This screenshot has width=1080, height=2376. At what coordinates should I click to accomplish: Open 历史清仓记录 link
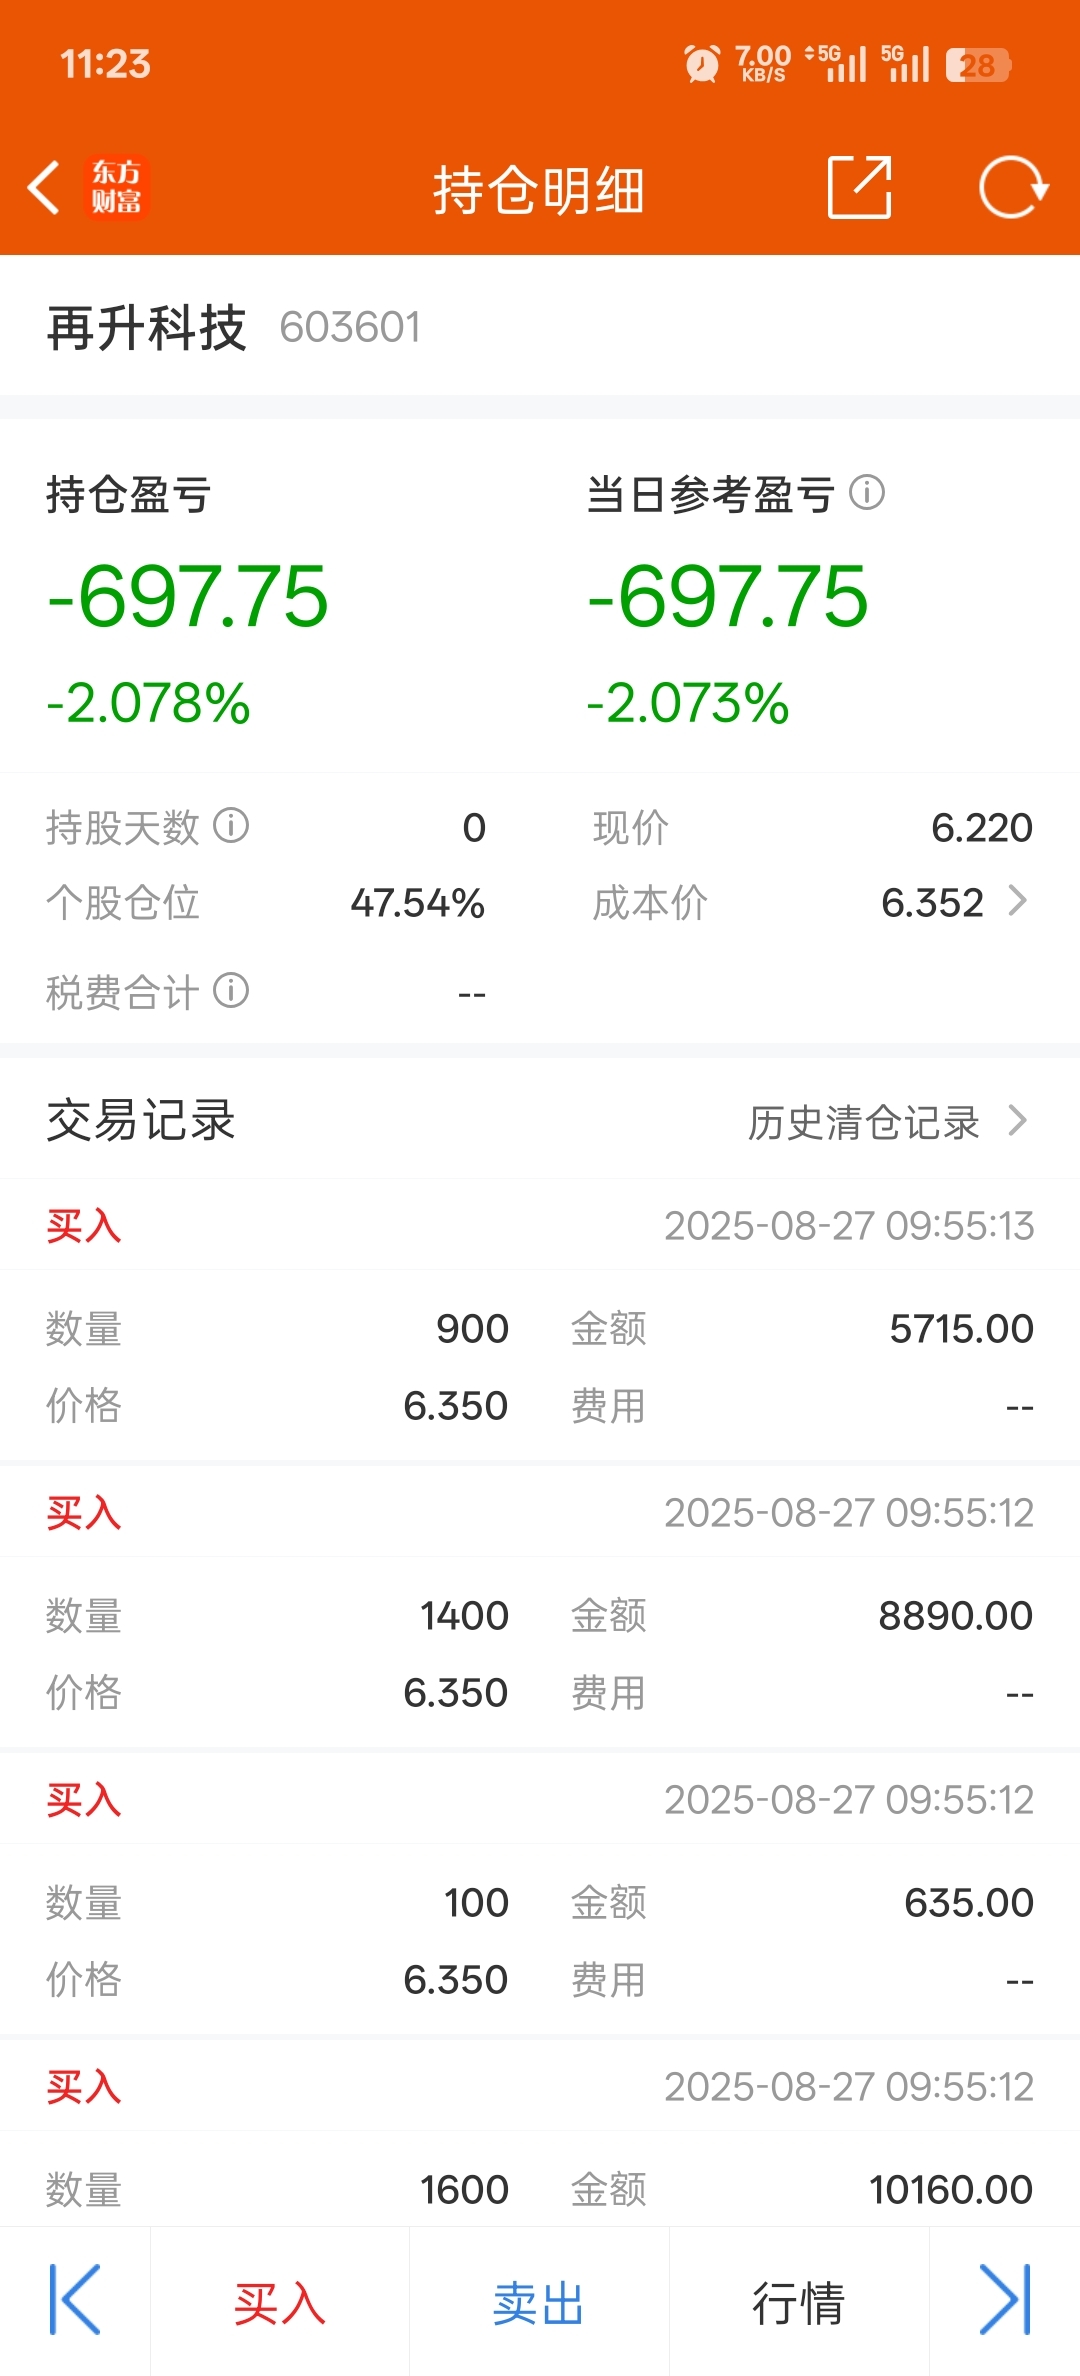(x=864, y=1122)
